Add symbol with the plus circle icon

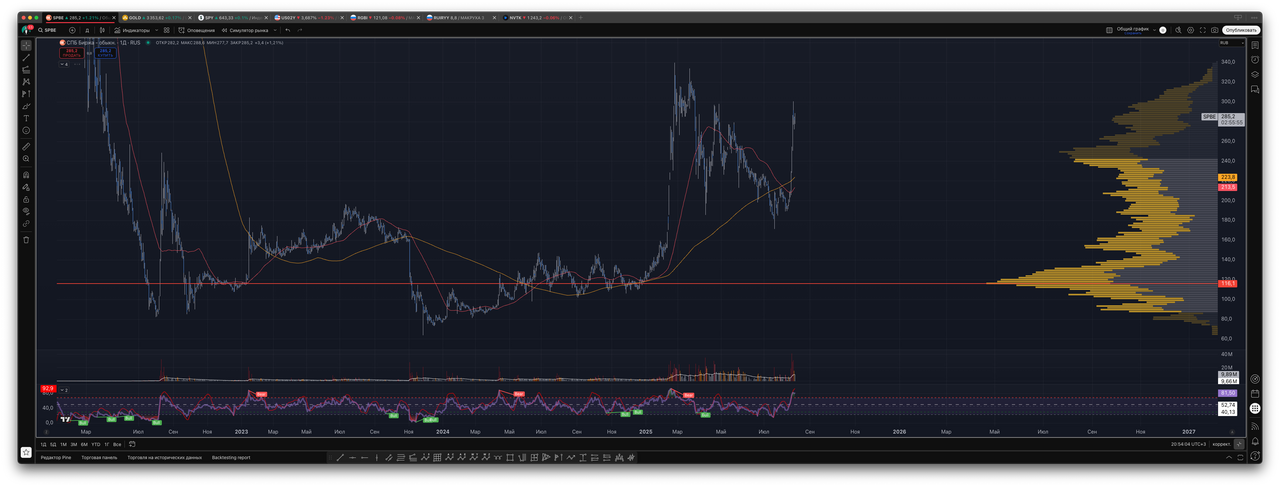tap(72, 30)
